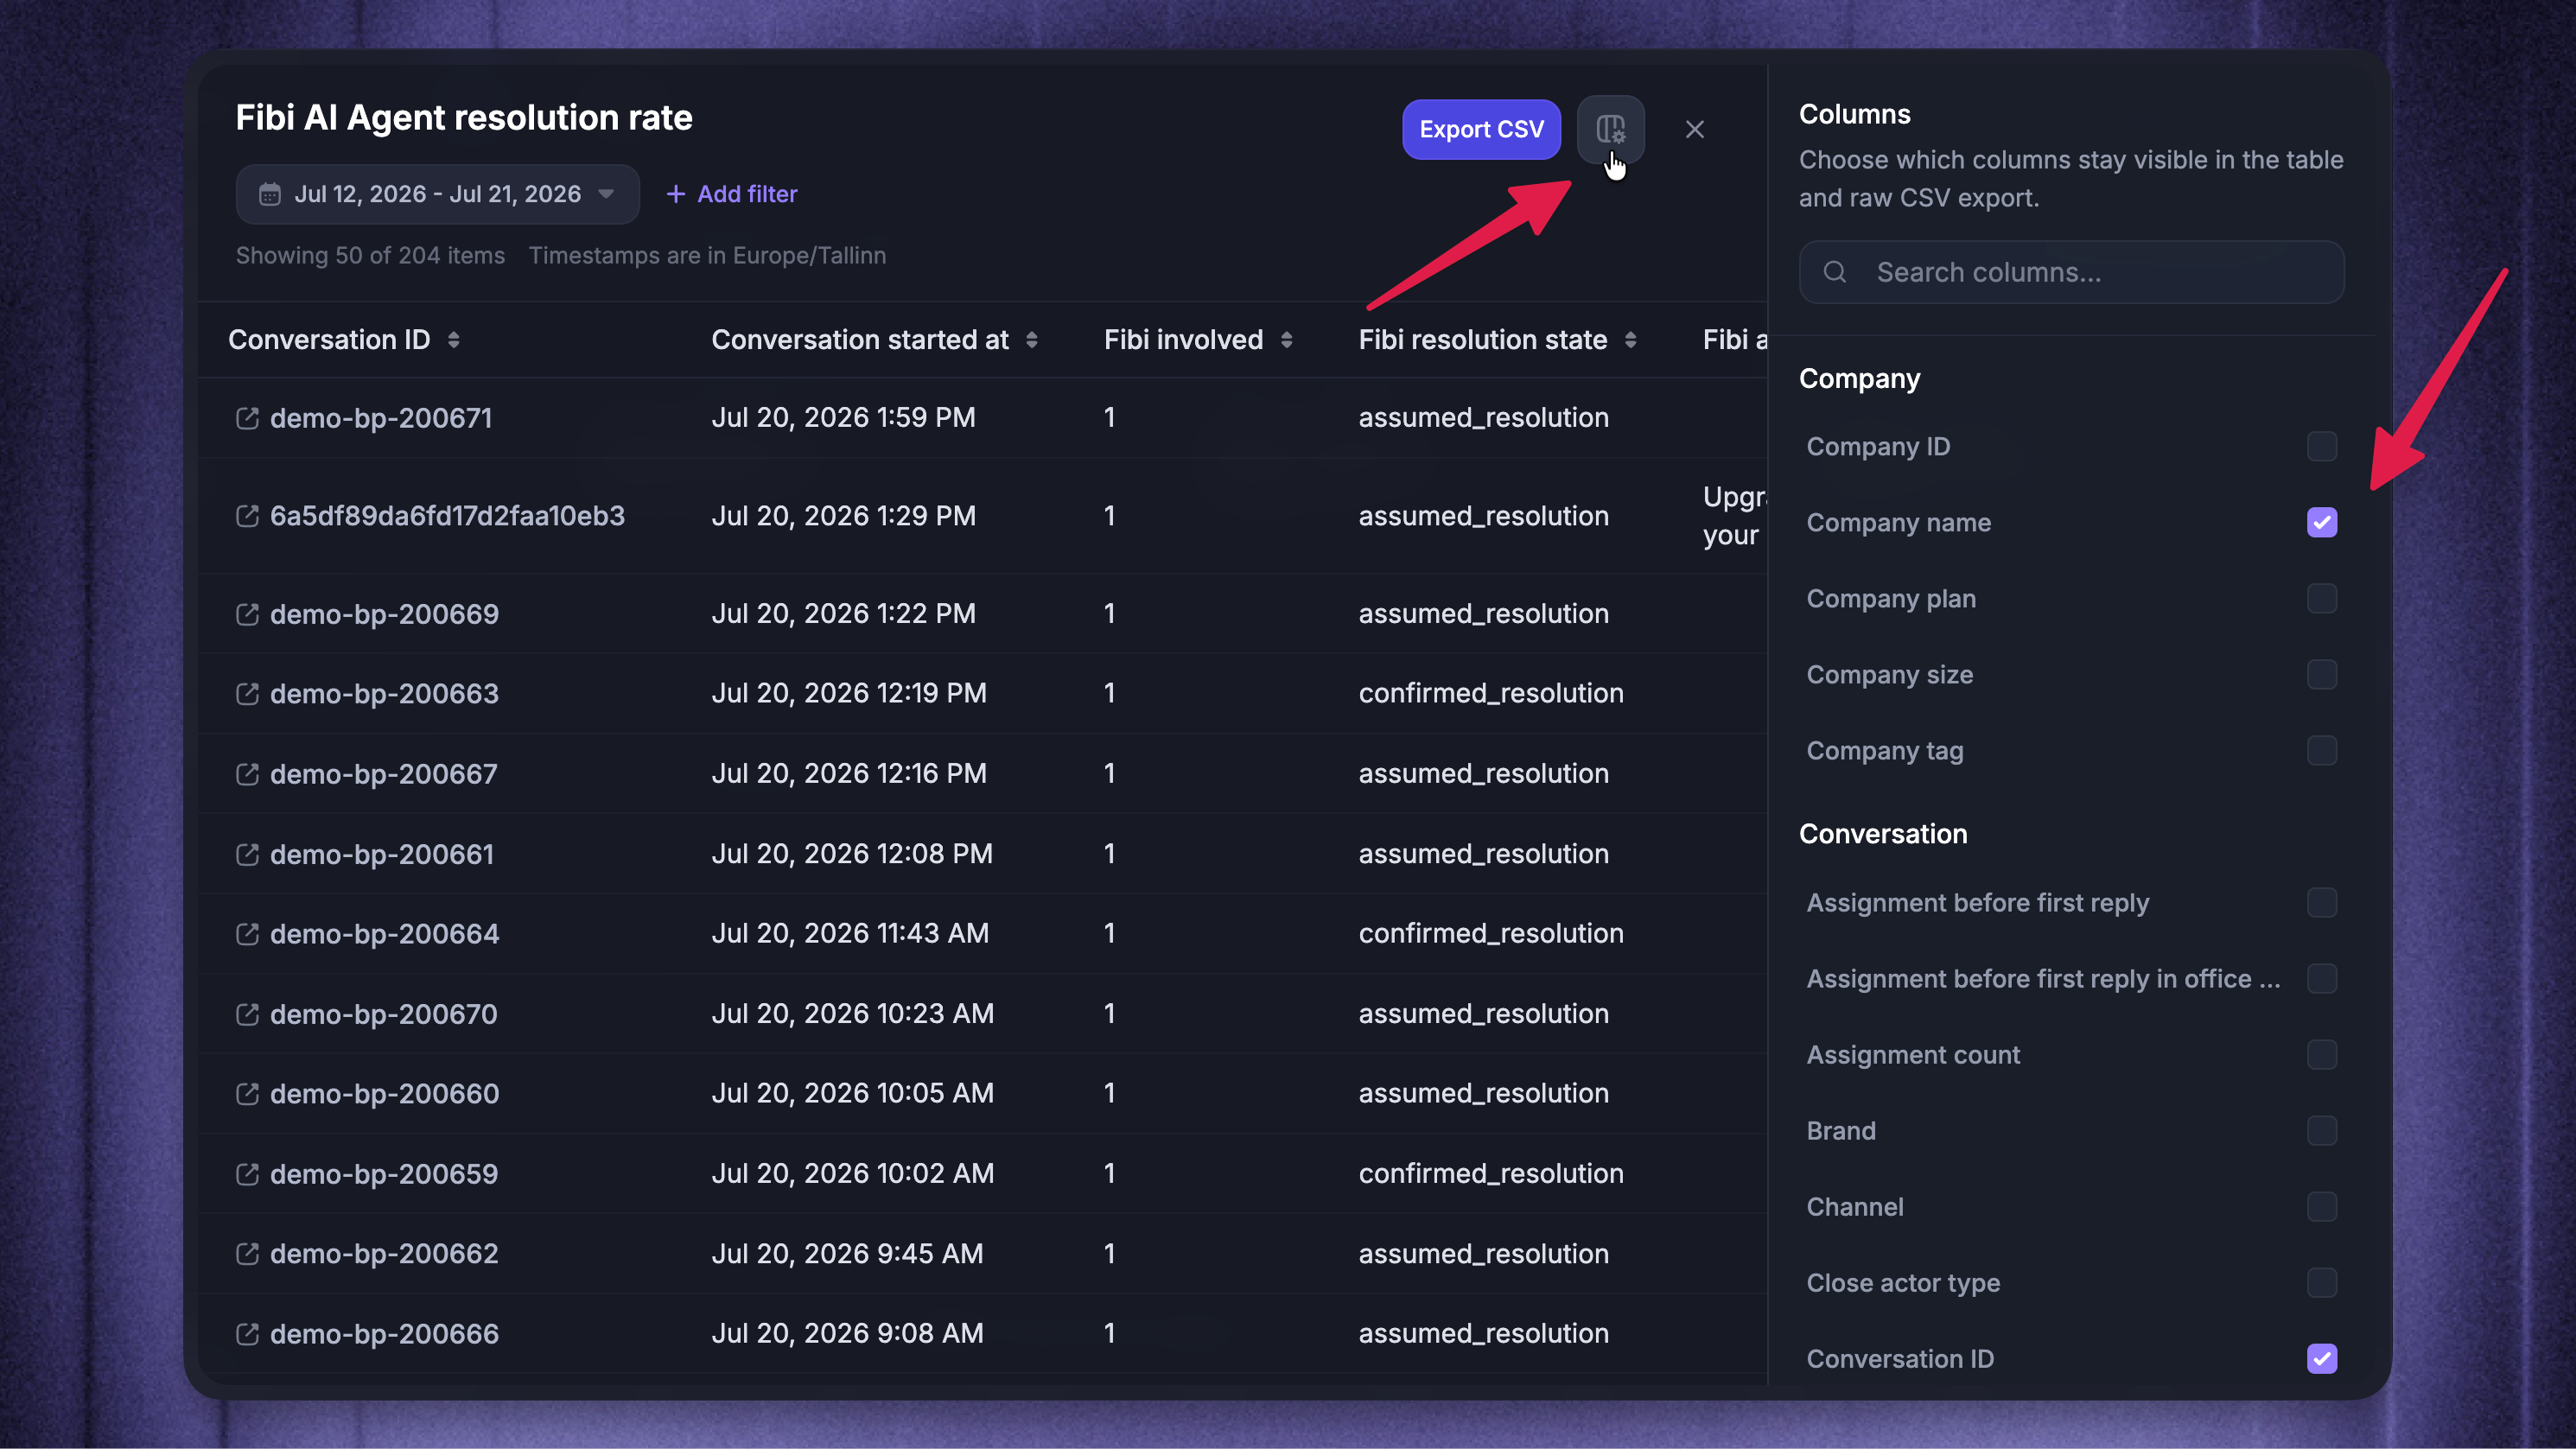The width and height of the screenshot is (2576, 1449).
Task: Click conversation link demo-bp-200664
Action: point(384,934)
